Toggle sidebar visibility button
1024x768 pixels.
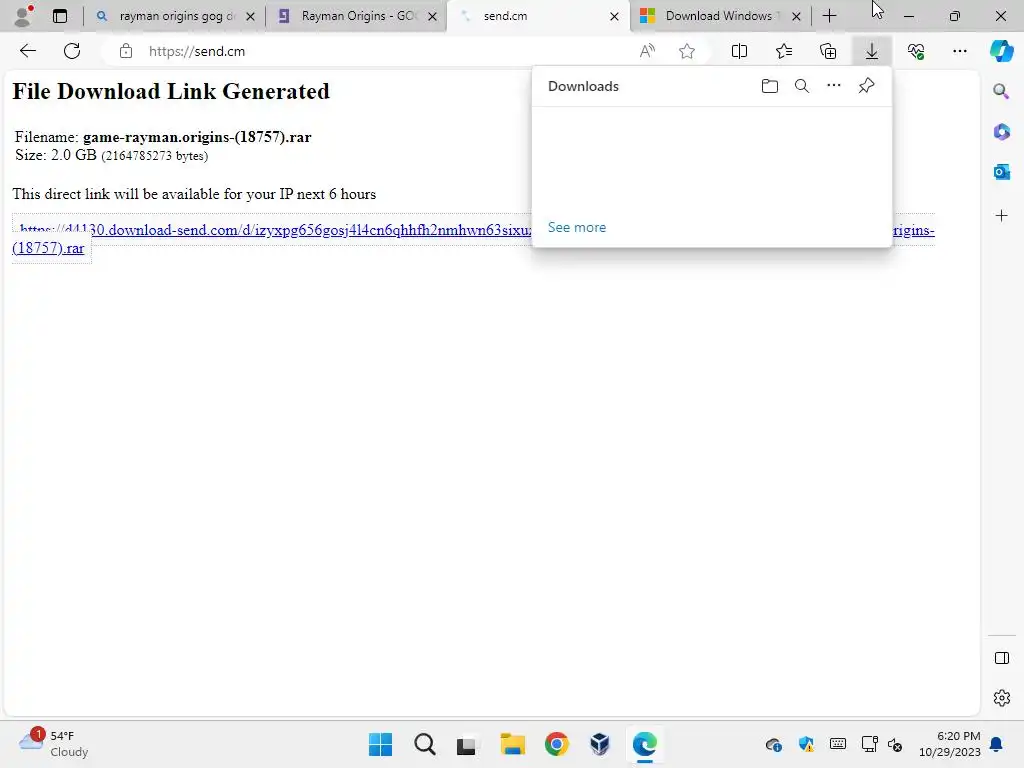pos(1001,658)
